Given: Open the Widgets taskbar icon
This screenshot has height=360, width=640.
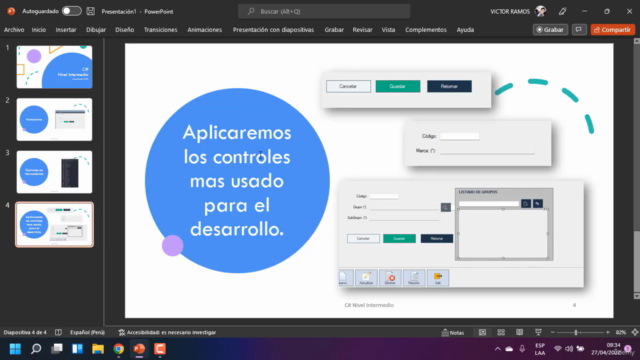Looking at the screenshot, I should click(77, 349).
